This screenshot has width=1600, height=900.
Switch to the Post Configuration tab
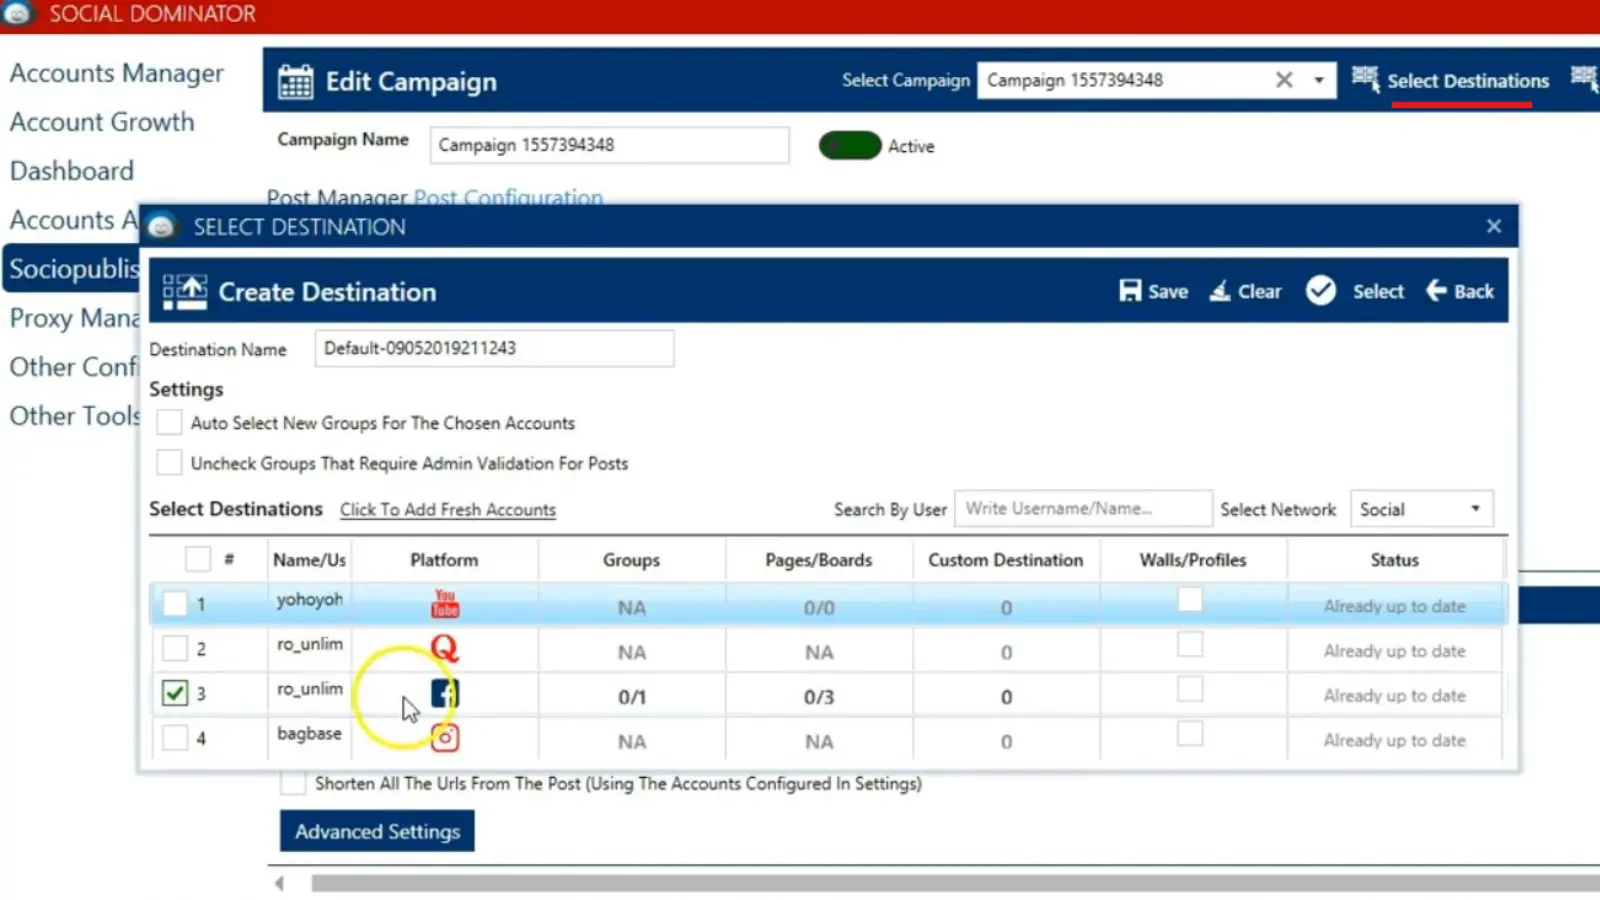point(508,197)
